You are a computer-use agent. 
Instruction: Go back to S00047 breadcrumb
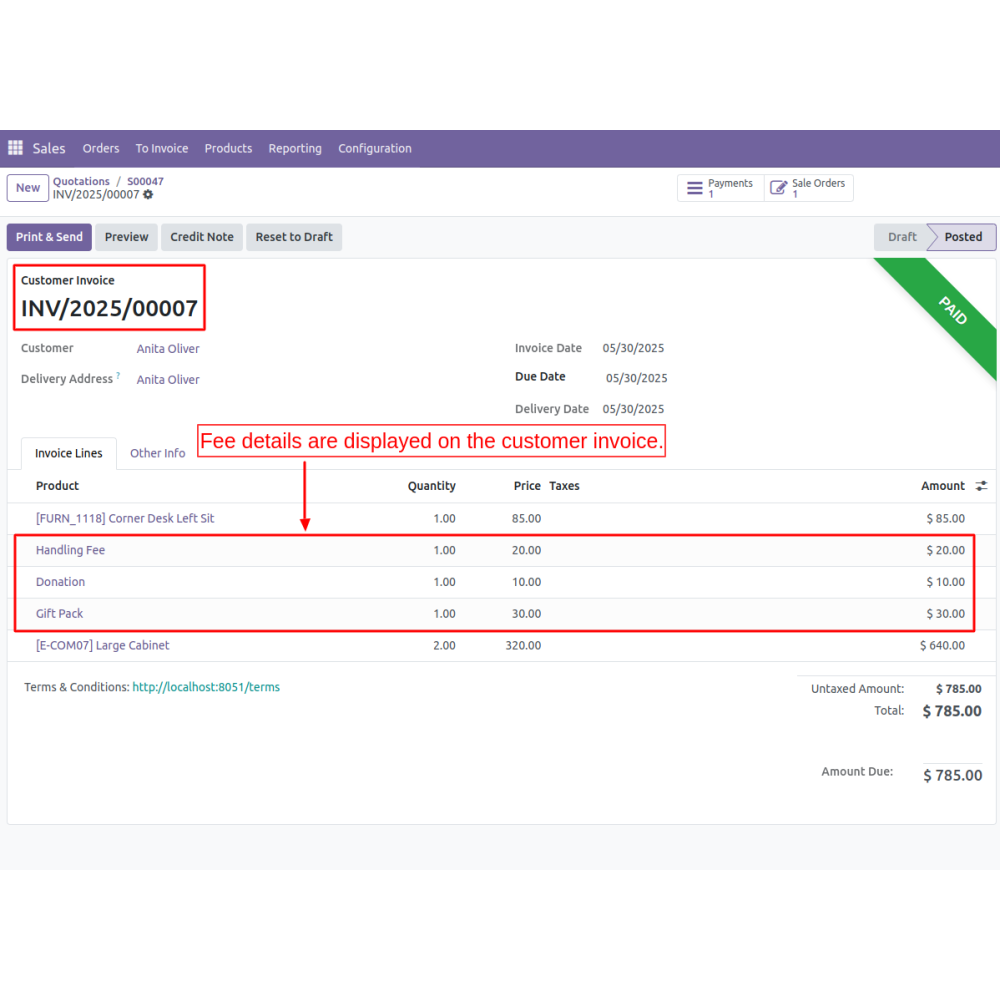[145, 182]
